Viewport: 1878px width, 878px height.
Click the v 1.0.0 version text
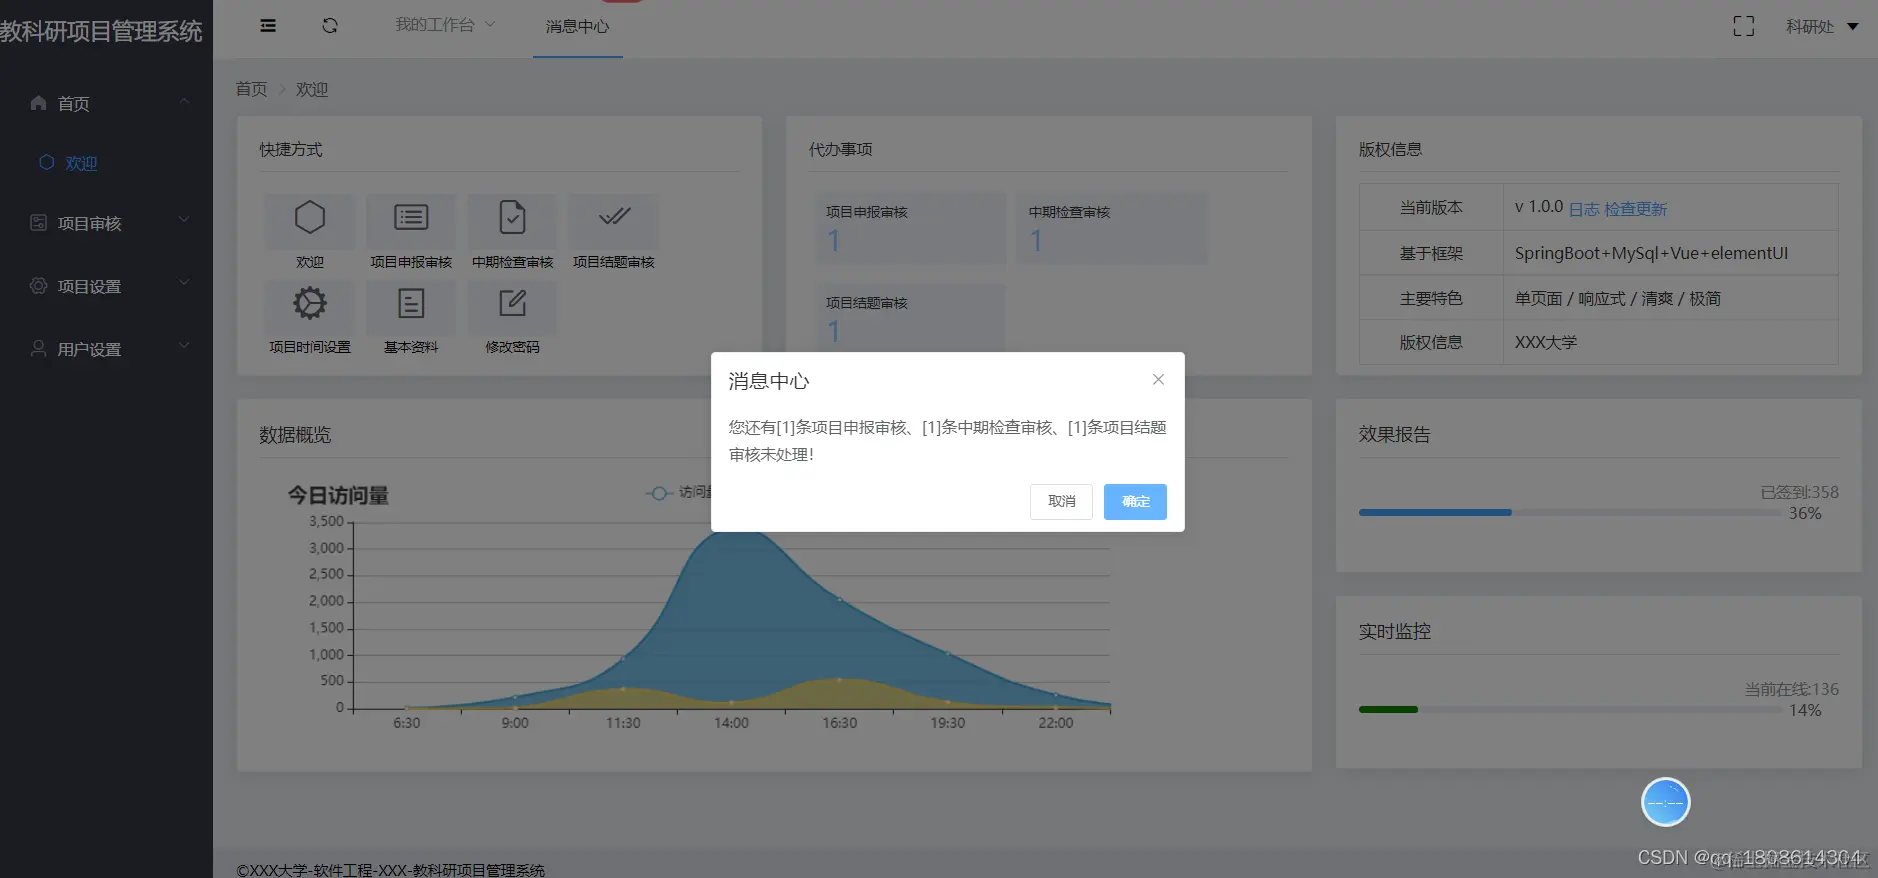pyautogui.click(x=1538, y=207)
